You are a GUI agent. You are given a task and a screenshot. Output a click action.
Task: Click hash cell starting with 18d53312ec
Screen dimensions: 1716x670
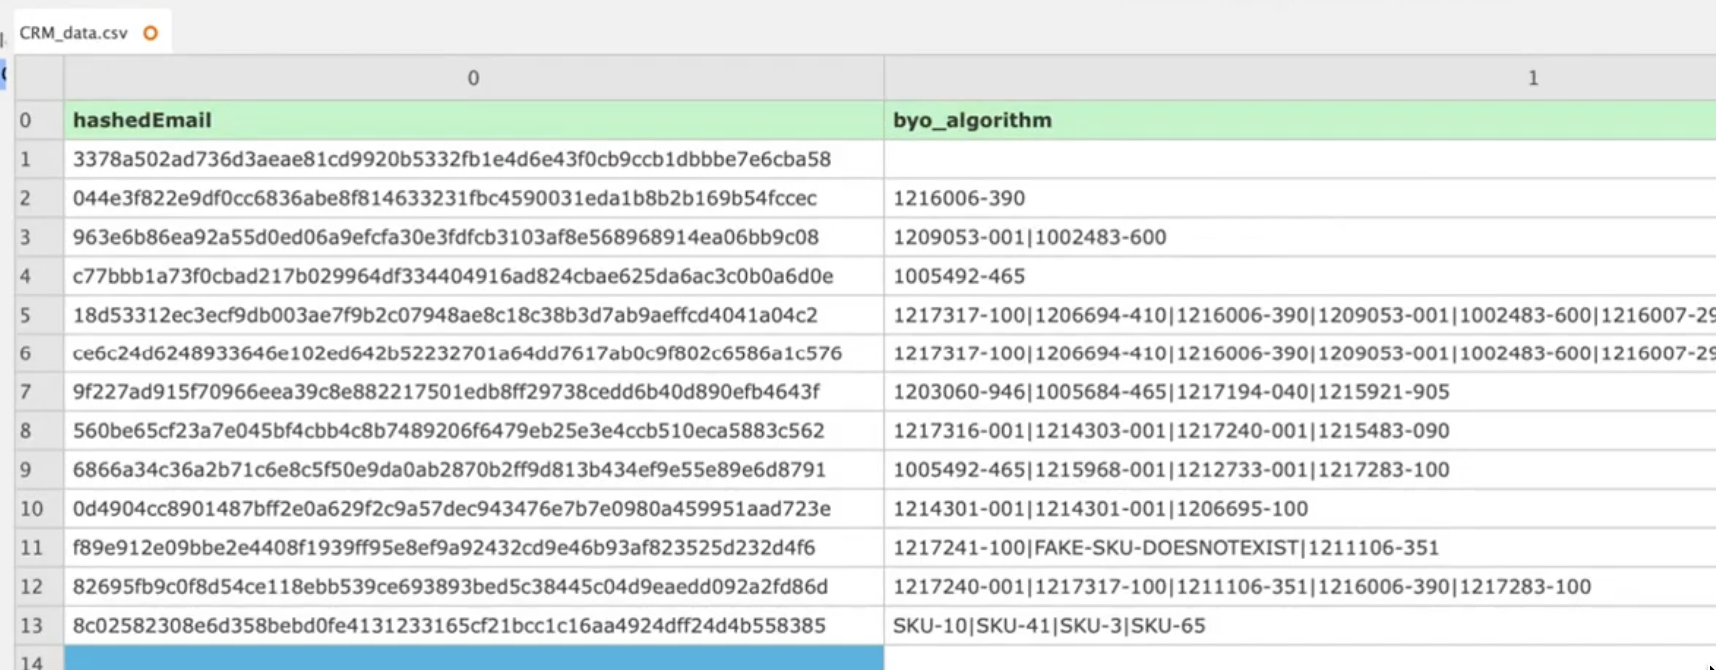[474, 315]
